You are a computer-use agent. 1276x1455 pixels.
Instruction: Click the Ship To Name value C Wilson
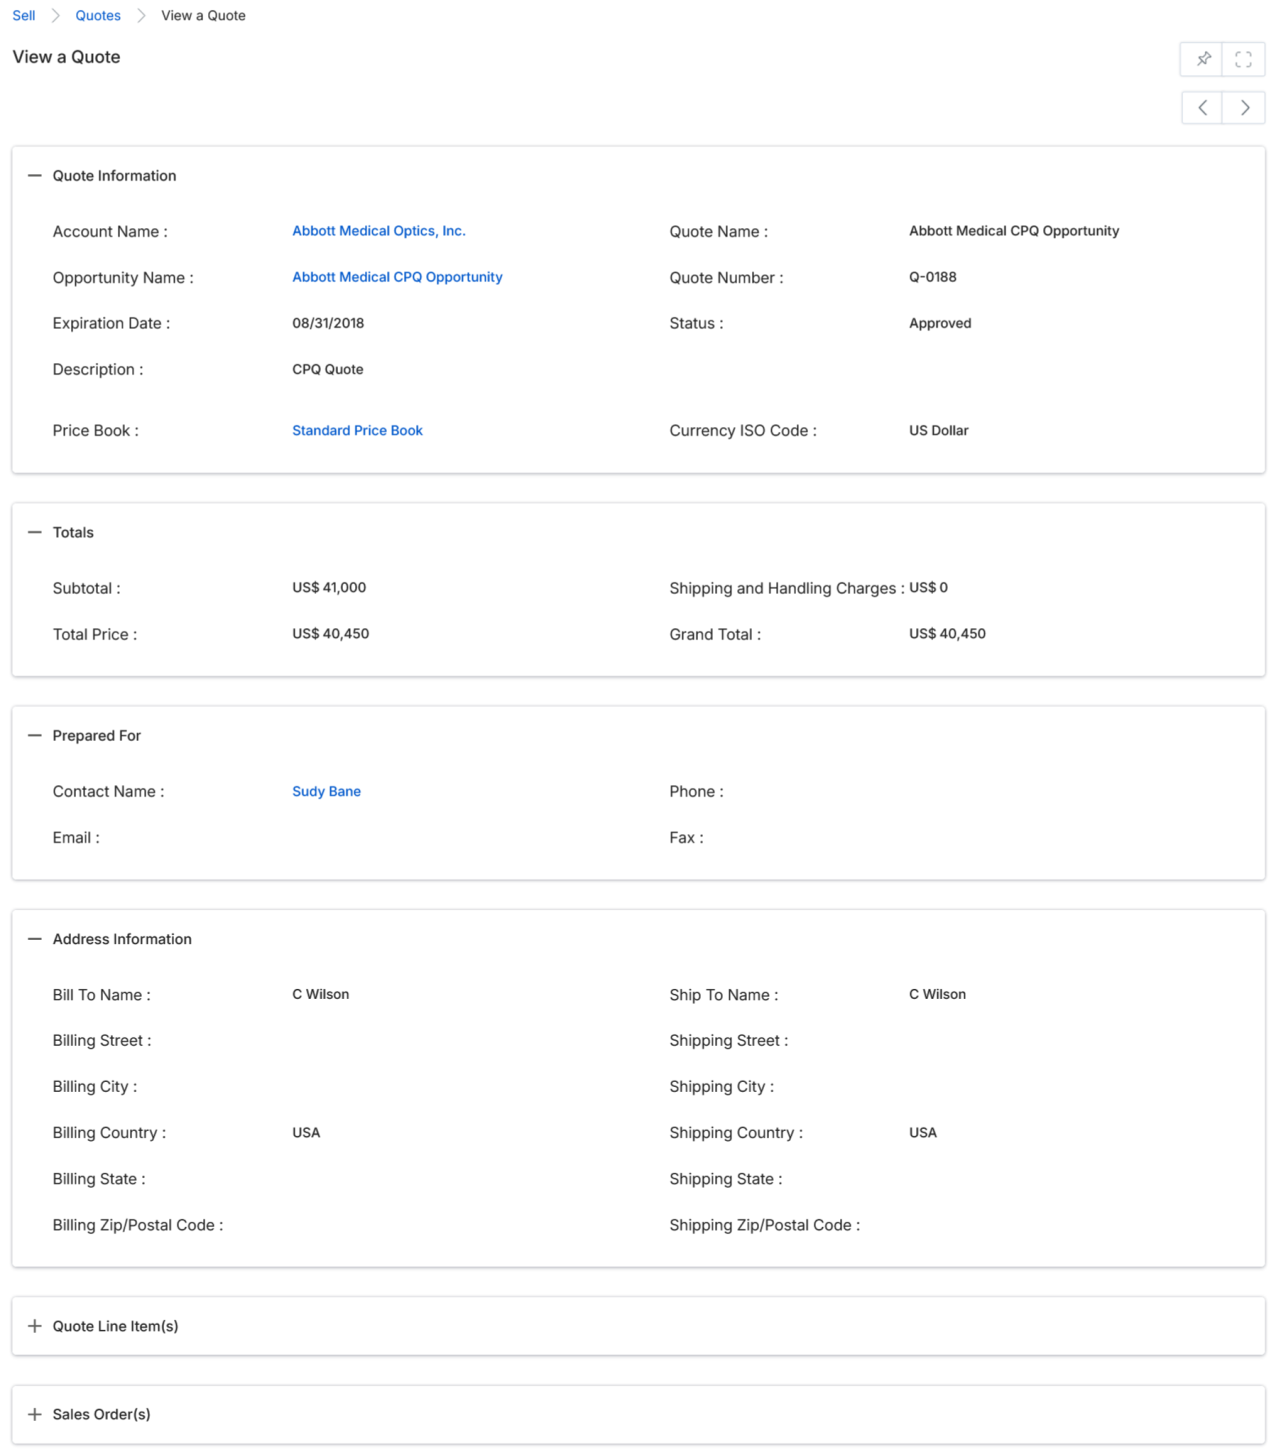pyautogui.click(x=937, y=995)
